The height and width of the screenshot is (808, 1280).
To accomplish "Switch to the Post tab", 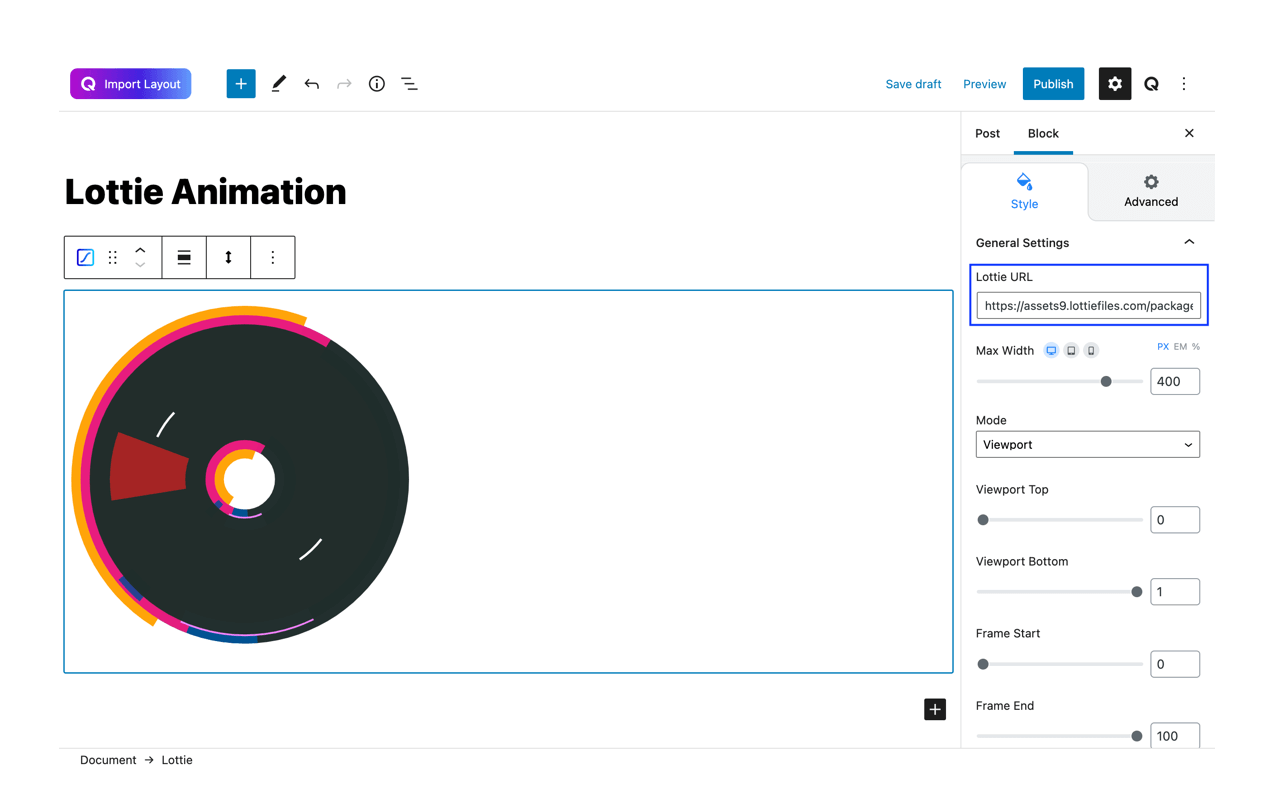I will (987, 133).
